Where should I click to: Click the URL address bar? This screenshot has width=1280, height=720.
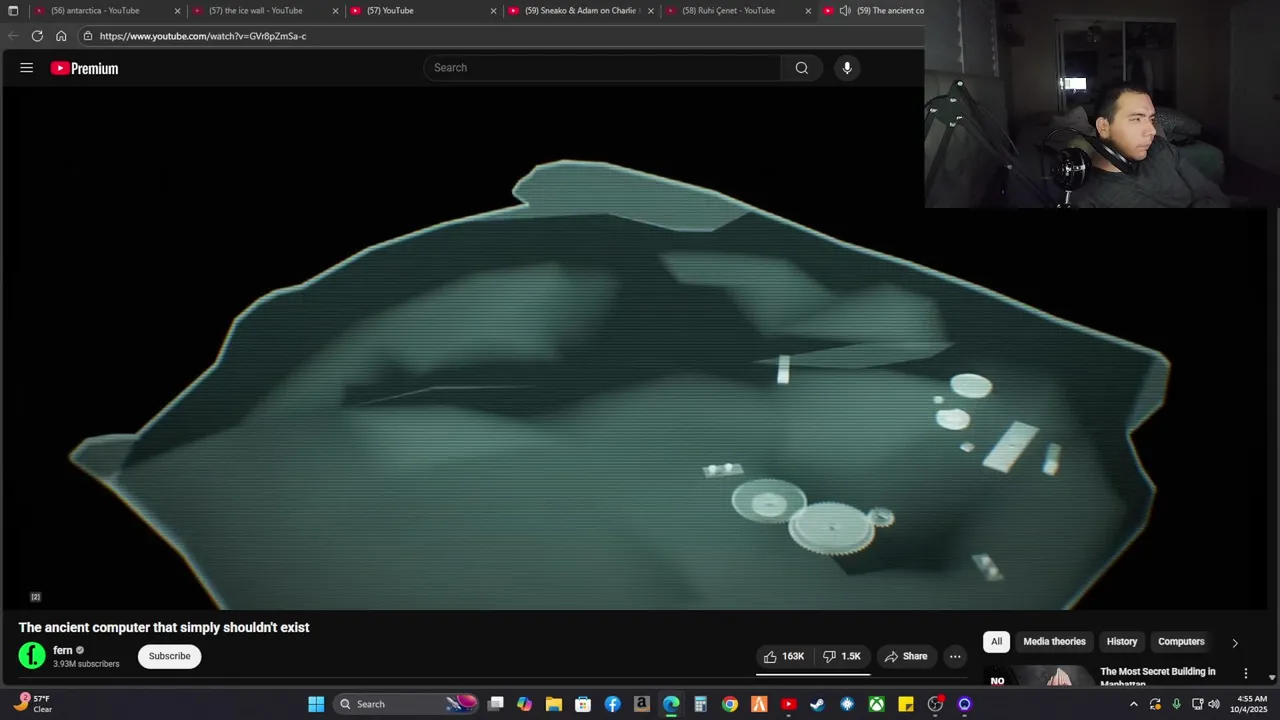(500, 36)
